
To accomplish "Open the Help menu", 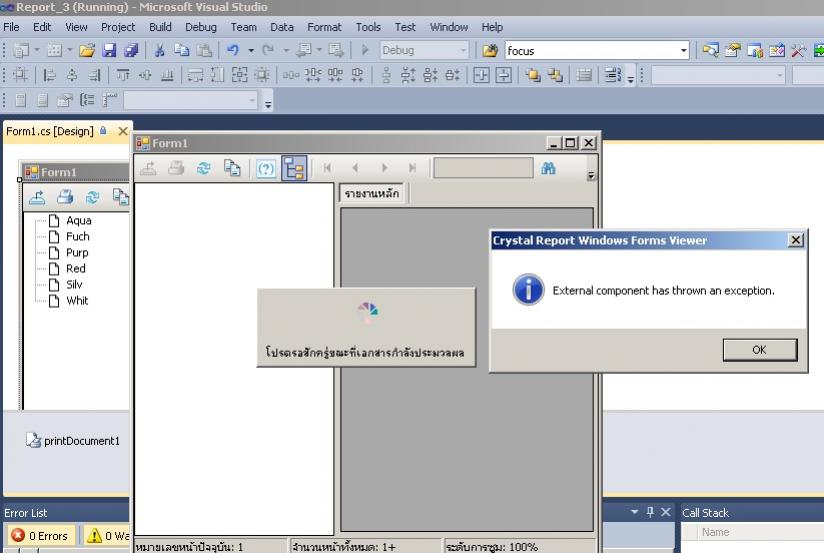I will point(492,27).
